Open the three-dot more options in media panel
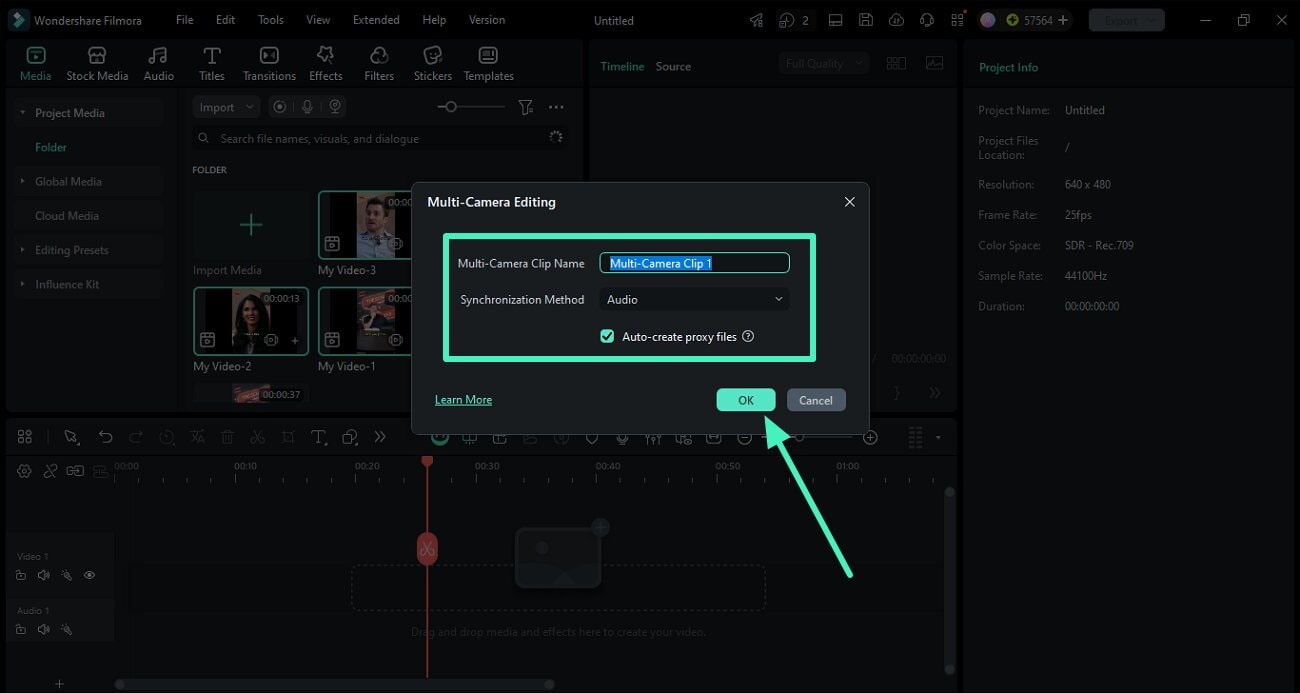The image size is (1300, 693). pyautogui.click(x=556, y=107)
